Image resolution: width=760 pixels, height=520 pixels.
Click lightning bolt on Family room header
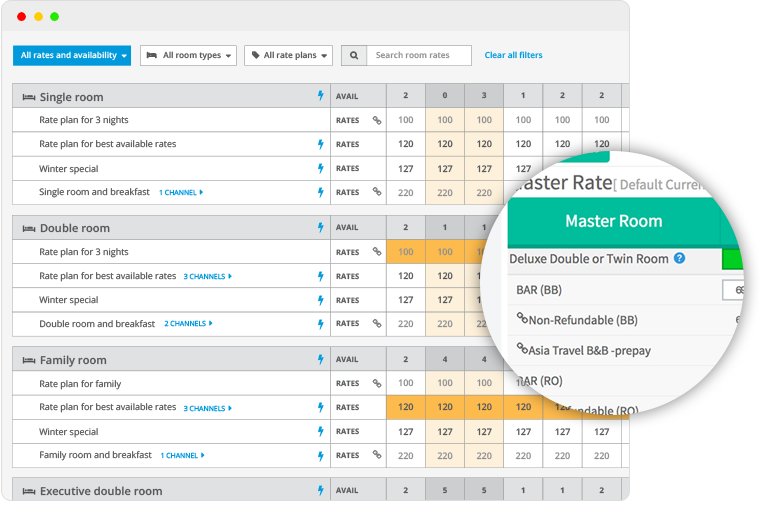pyautogui.click(x=320, y=359)
